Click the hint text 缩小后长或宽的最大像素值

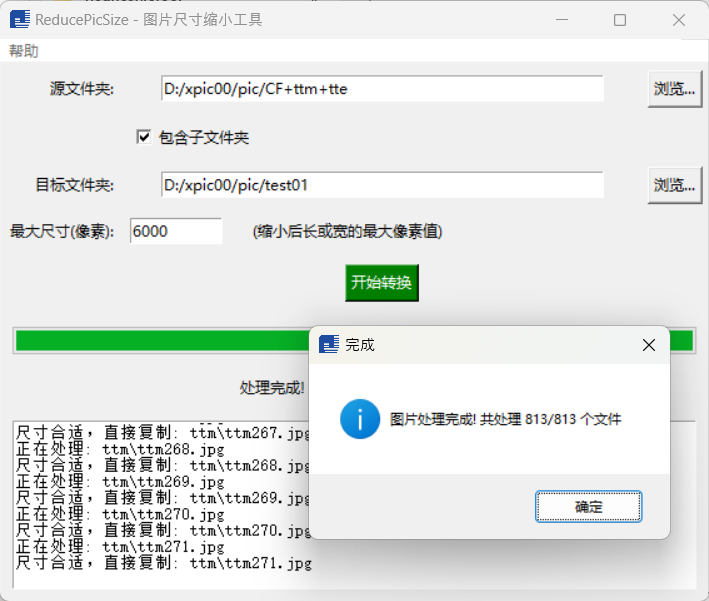347,232
